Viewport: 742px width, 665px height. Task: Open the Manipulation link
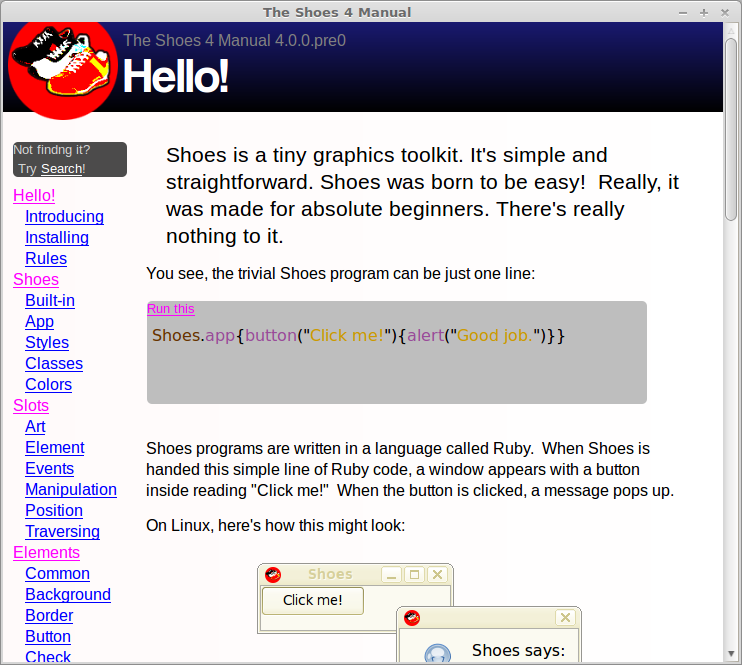pos(71,489)
